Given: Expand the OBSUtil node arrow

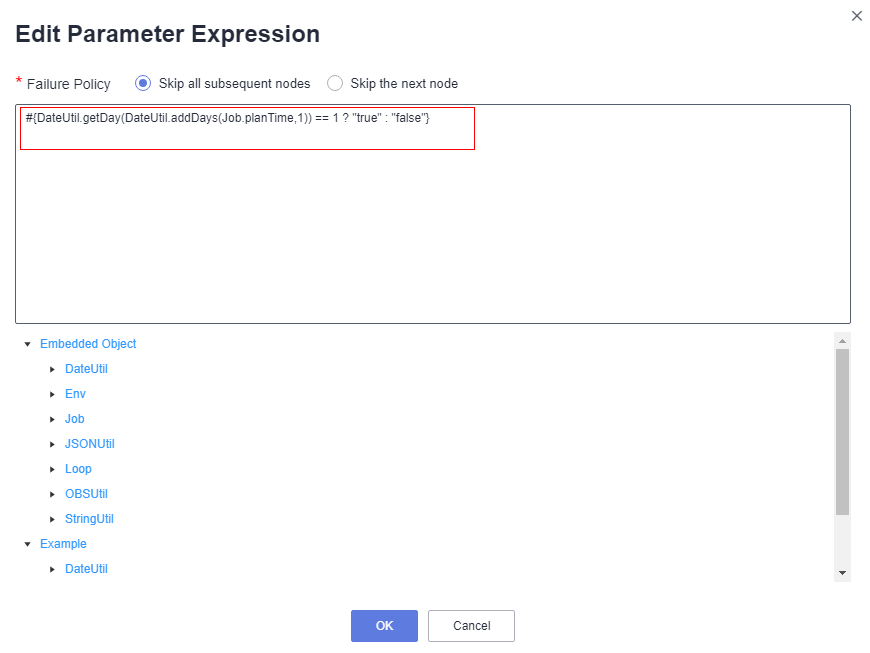Looking at the screenshot, I should [52, 494].
